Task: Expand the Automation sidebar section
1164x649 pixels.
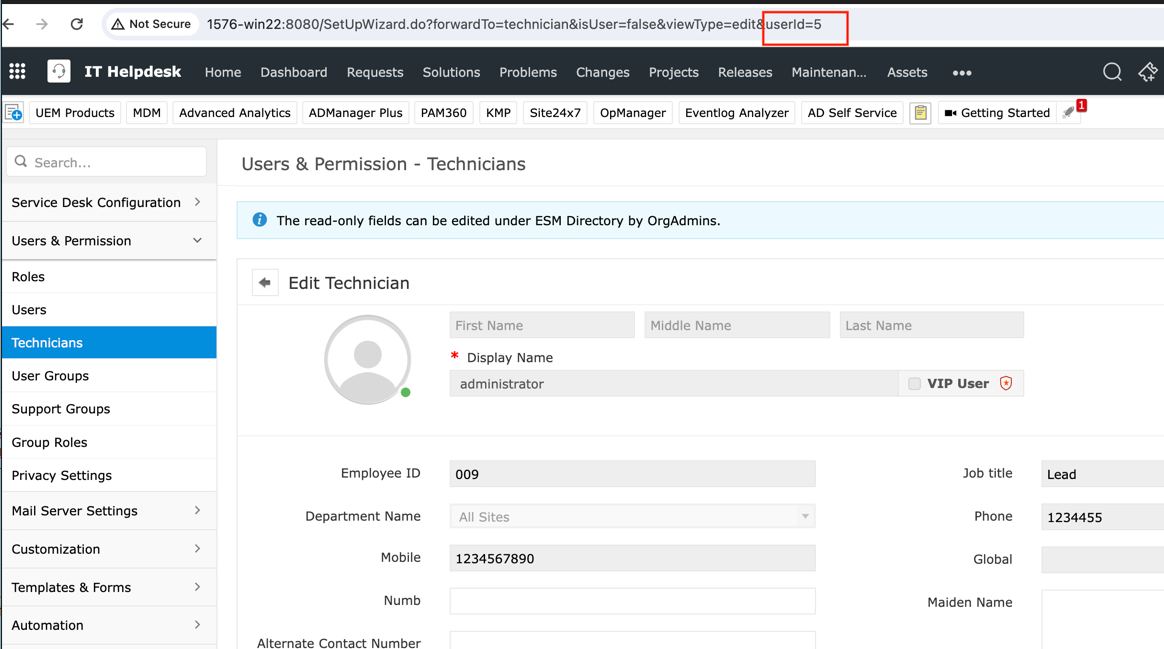Action: coord(108,625)
